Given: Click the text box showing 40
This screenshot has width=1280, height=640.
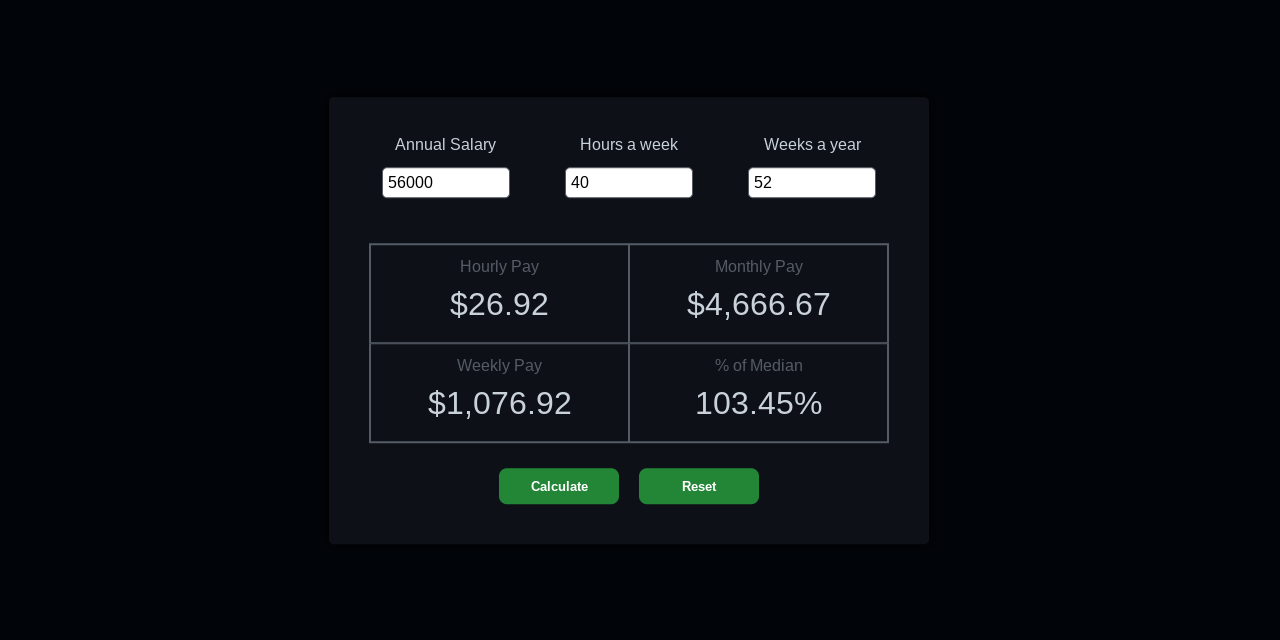Looking at the screenshot, I should 628,183.
